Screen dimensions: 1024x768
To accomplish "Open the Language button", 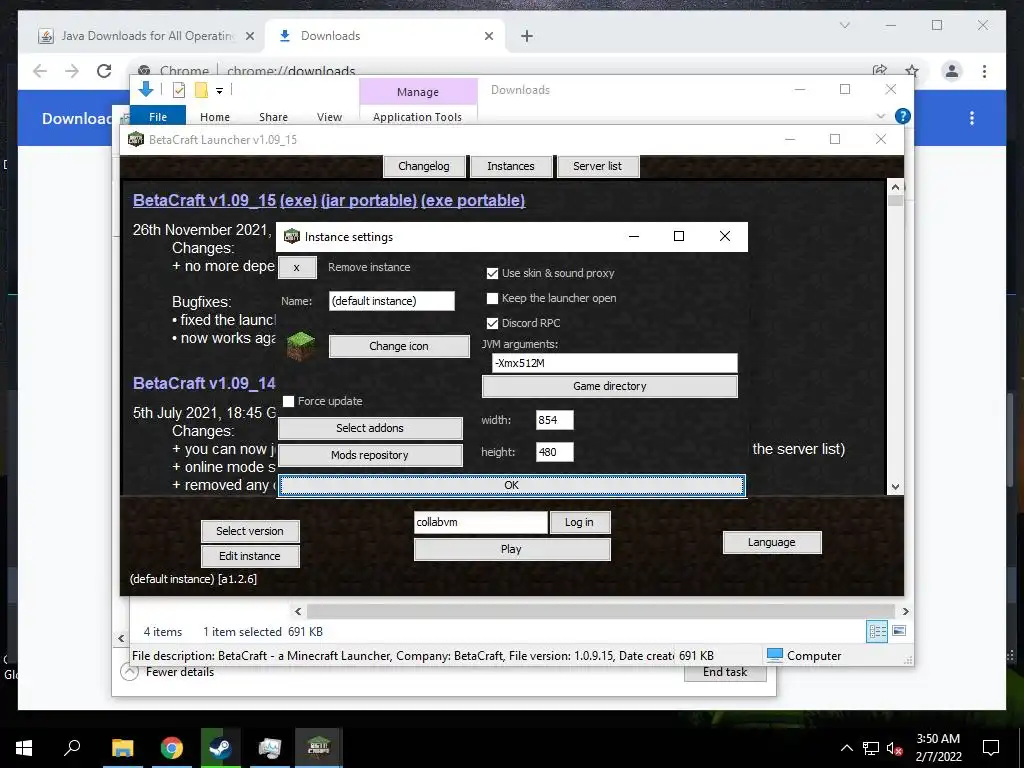I will (771, 543).
